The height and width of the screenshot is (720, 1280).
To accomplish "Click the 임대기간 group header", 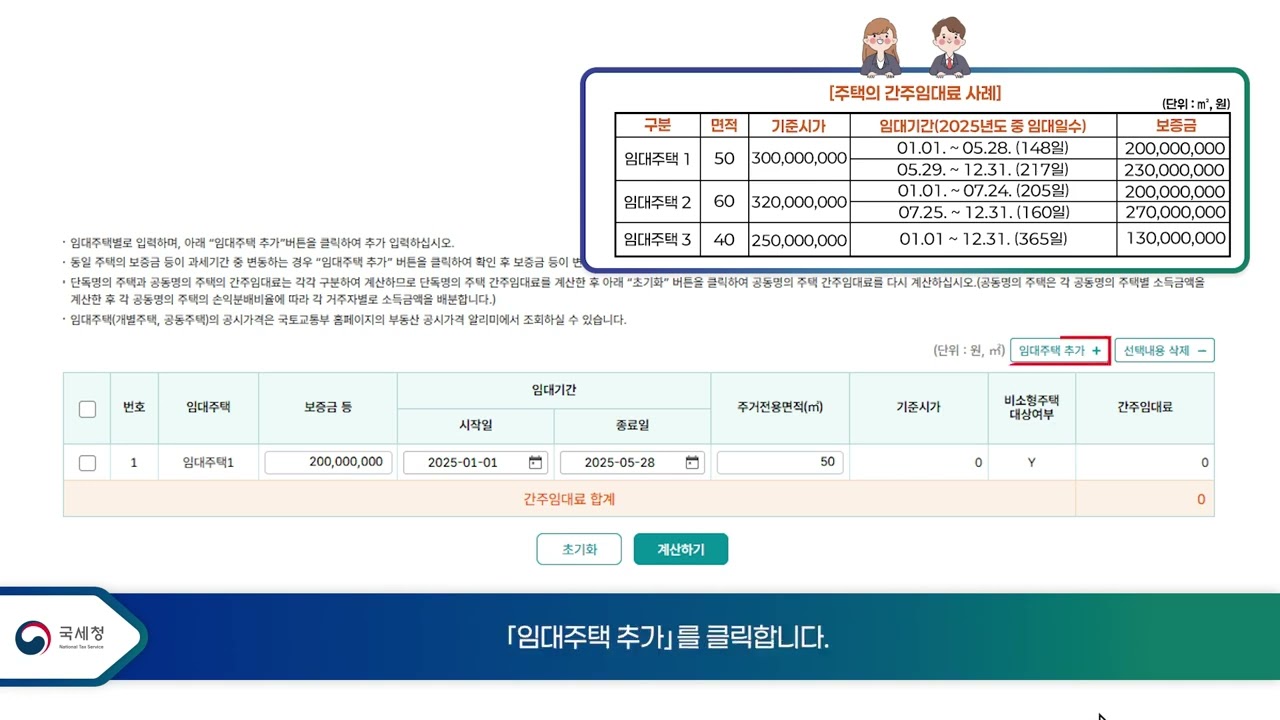I will pos(554,391).
